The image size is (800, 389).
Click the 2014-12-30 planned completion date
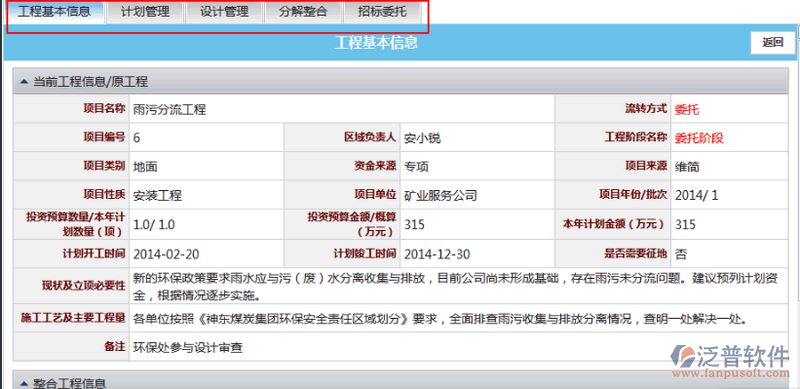(x=437, y=254)
